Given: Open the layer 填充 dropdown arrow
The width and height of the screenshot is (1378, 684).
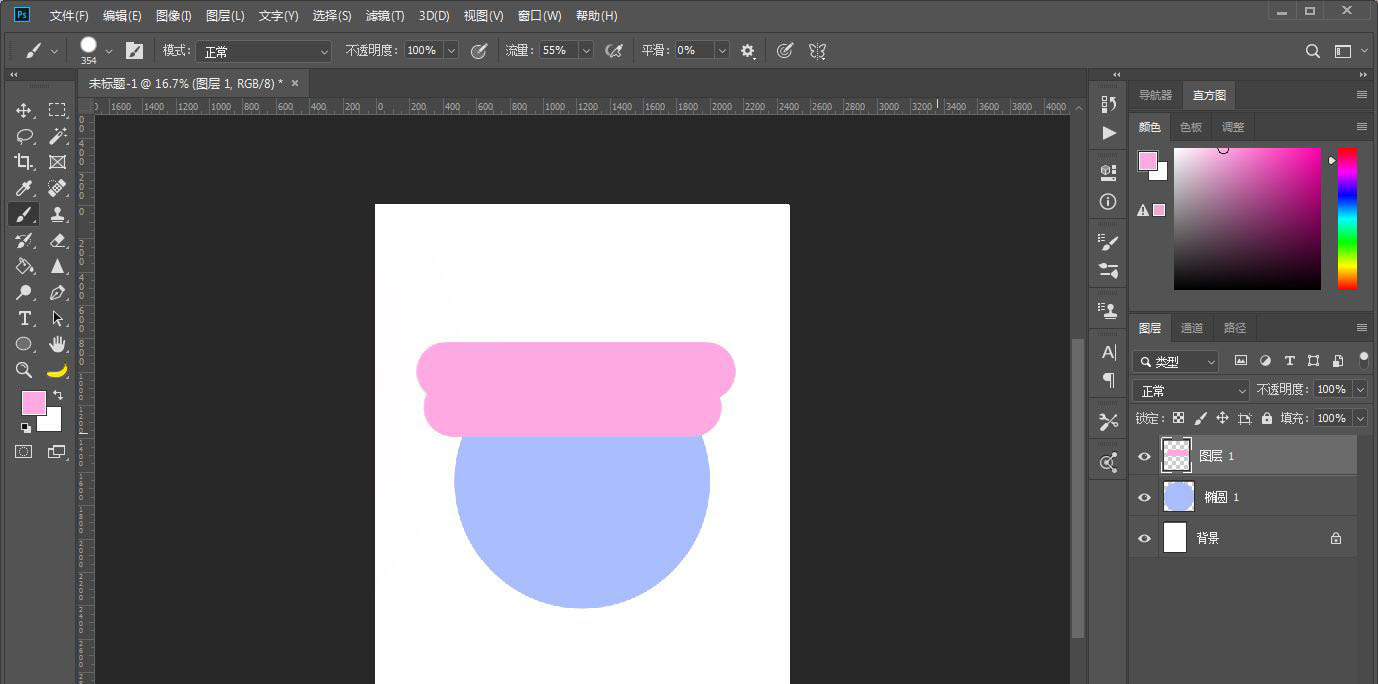Looking at the screenshot, I should click(x=1360, y=418).
